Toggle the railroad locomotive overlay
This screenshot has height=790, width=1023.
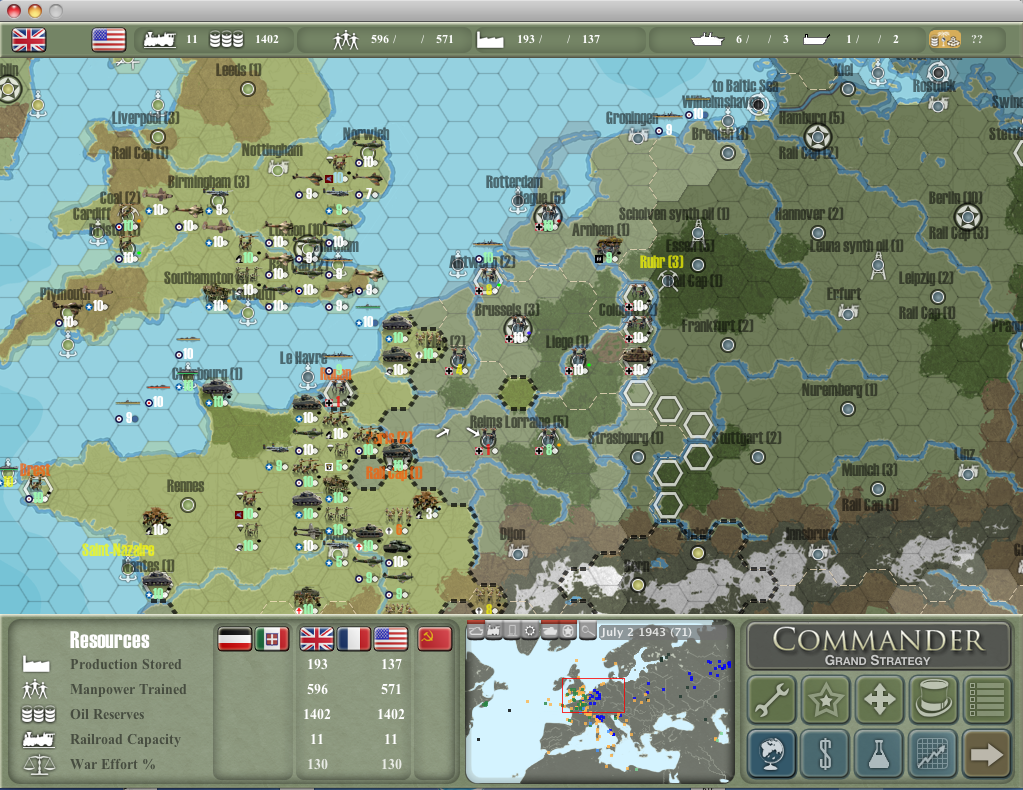[494, 631]
